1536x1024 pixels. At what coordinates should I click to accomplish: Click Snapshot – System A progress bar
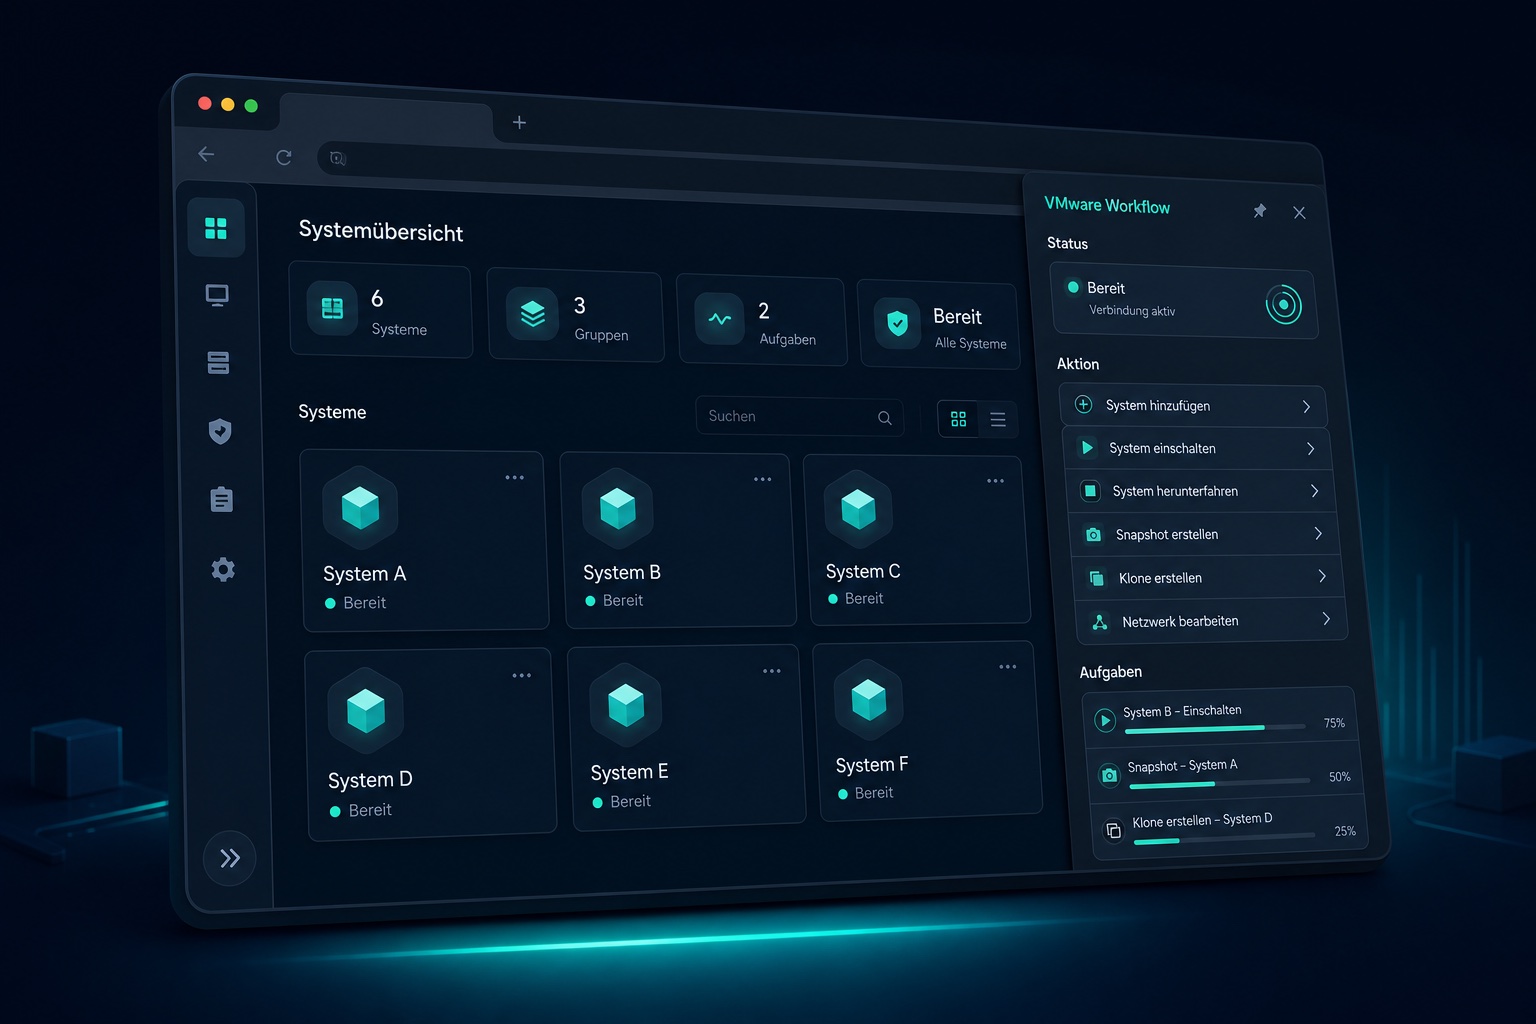click(1220, 783)
